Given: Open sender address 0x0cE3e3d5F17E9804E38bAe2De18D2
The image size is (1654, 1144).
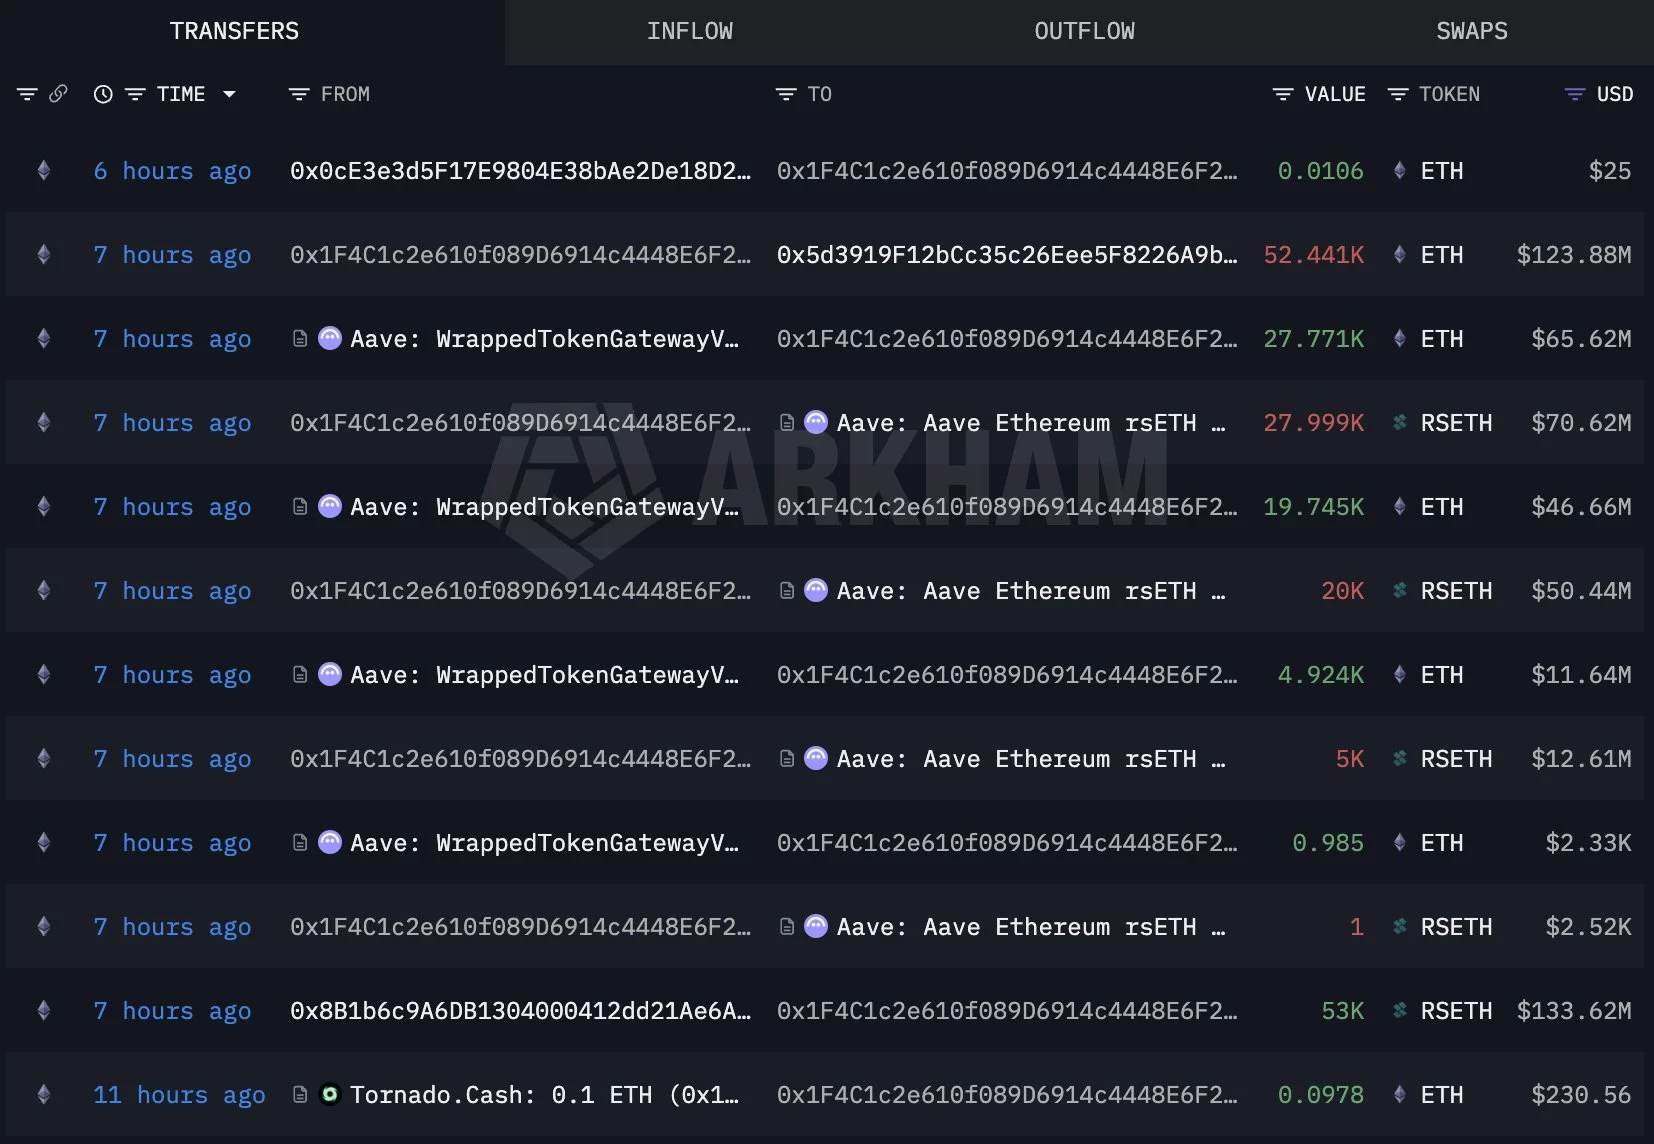Looking at the screenshot, I should [x=520, y=171].
